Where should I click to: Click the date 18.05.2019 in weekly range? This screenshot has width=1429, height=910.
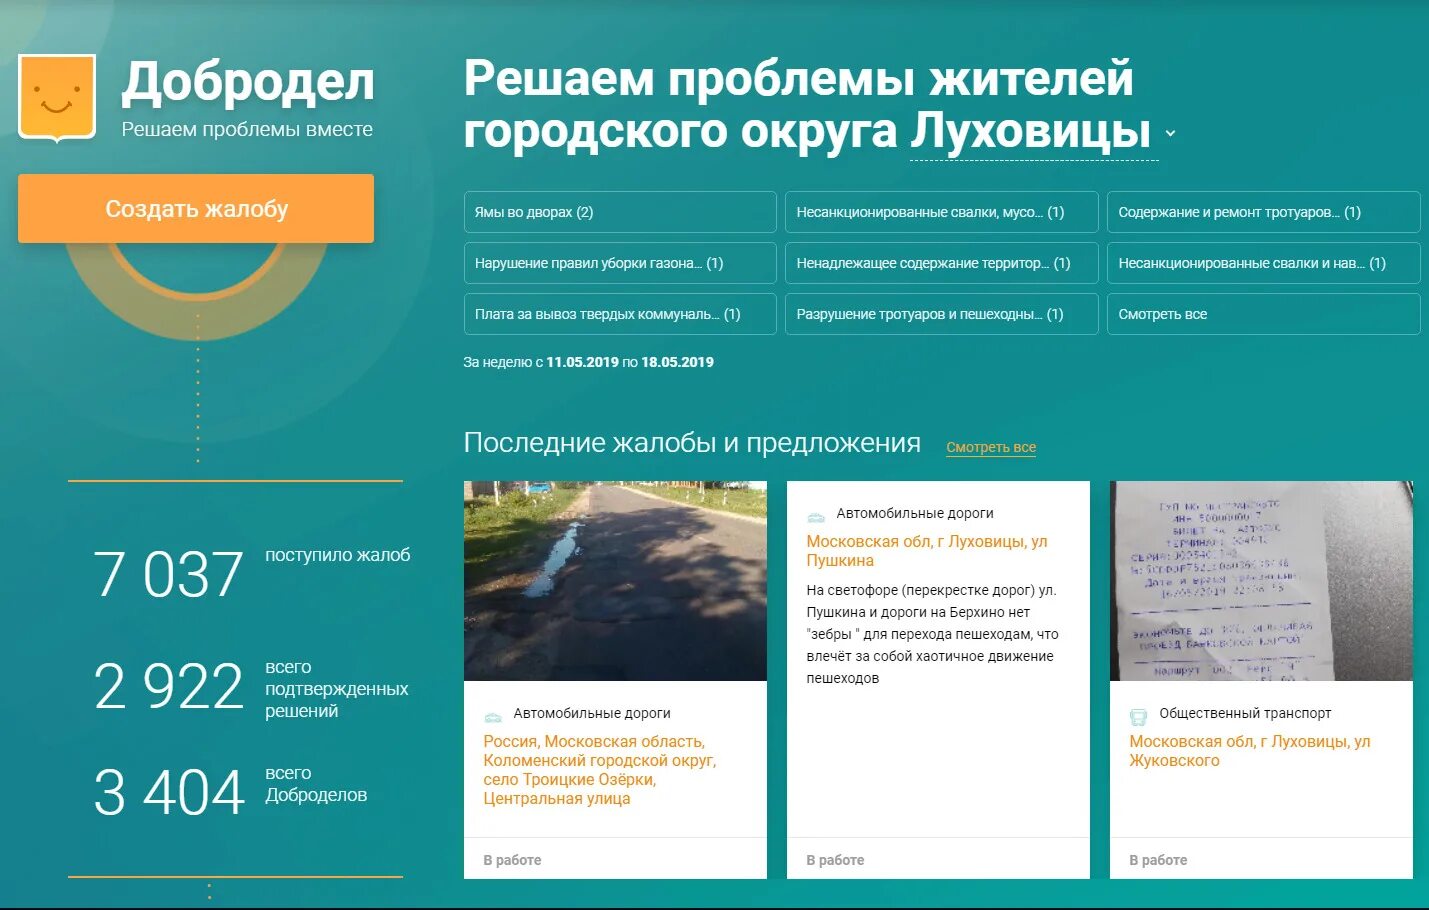[677, 362]
